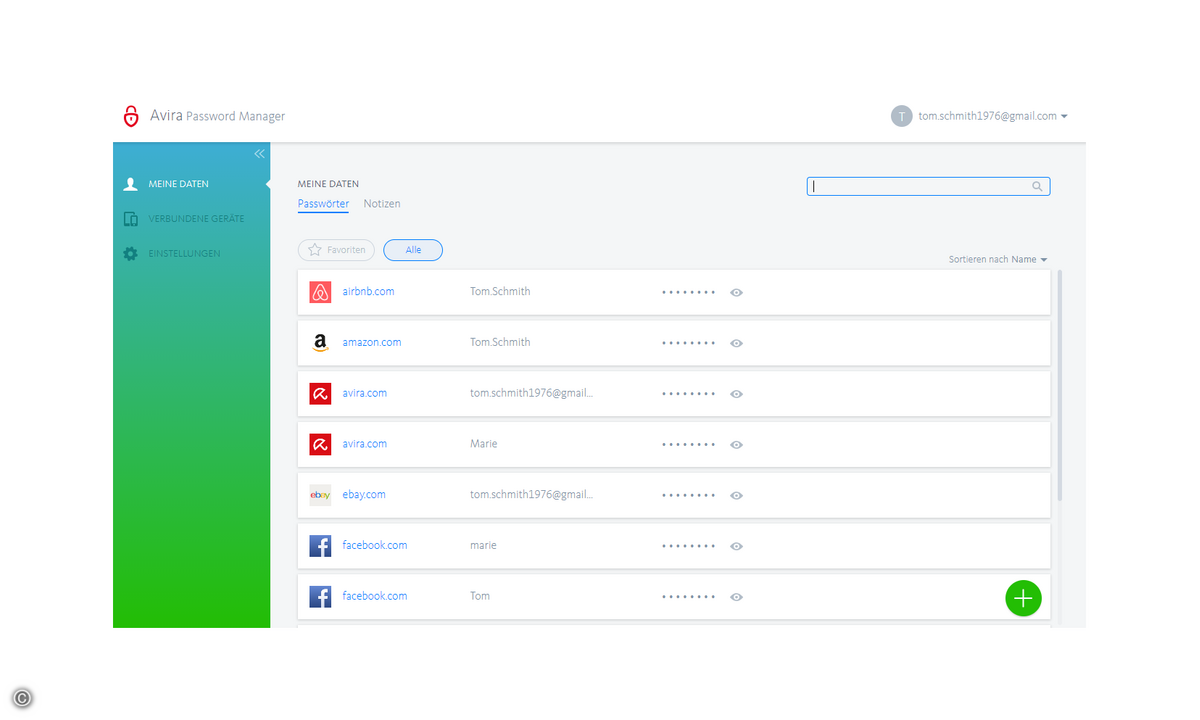The width and height of the screenshot is (1200, 720).
Task: Click the user avatar with letter T
Action: coord(902,116)
